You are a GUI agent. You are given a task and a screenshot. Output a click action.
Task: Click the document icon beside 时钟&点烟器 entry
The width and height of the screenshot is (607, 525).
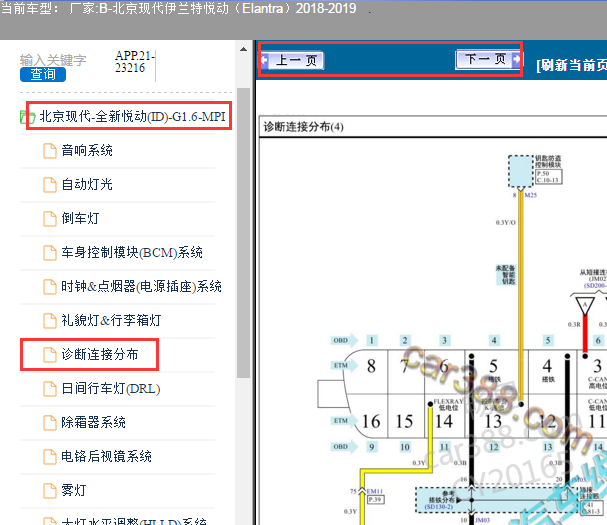[x=50, y=287]
